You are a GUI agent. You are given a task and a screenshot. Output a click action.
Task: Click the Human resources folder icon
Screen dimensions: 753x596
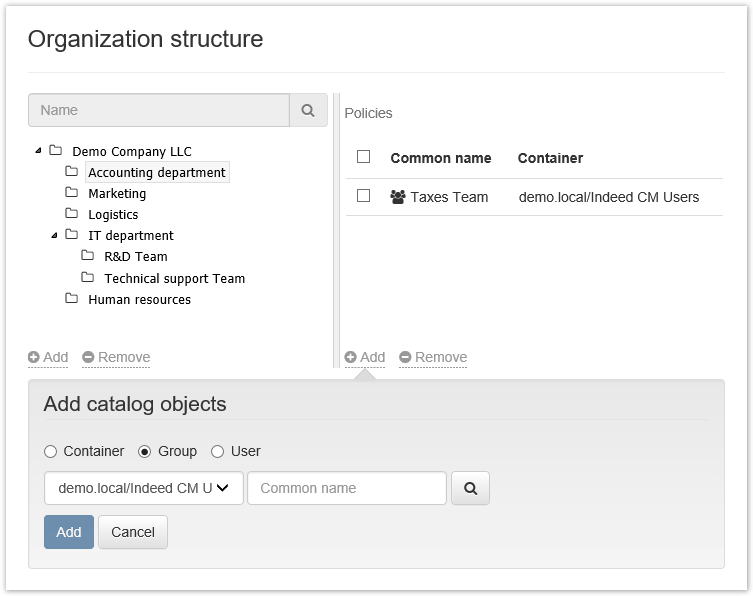coord(72,299)
